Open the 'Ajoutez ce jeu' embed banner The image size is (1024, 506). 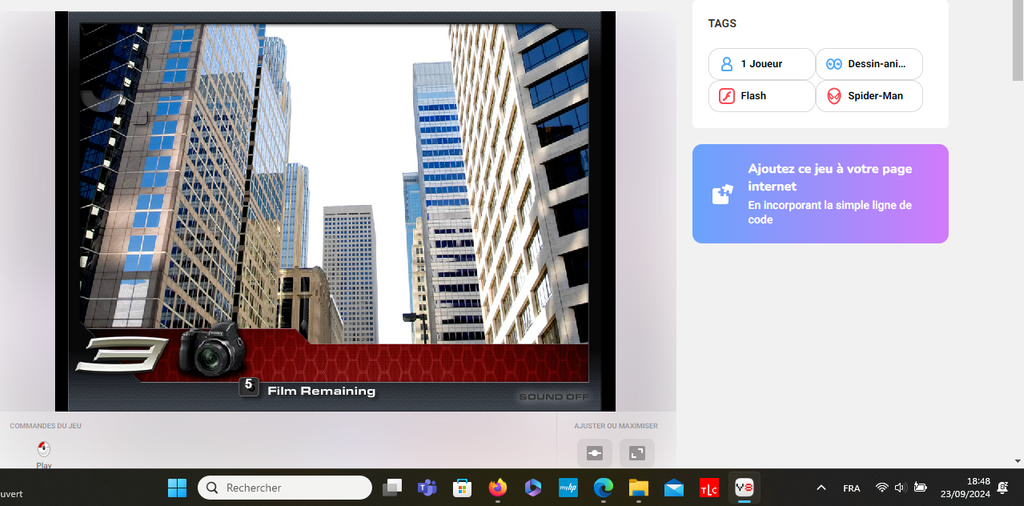click(828, 194)
